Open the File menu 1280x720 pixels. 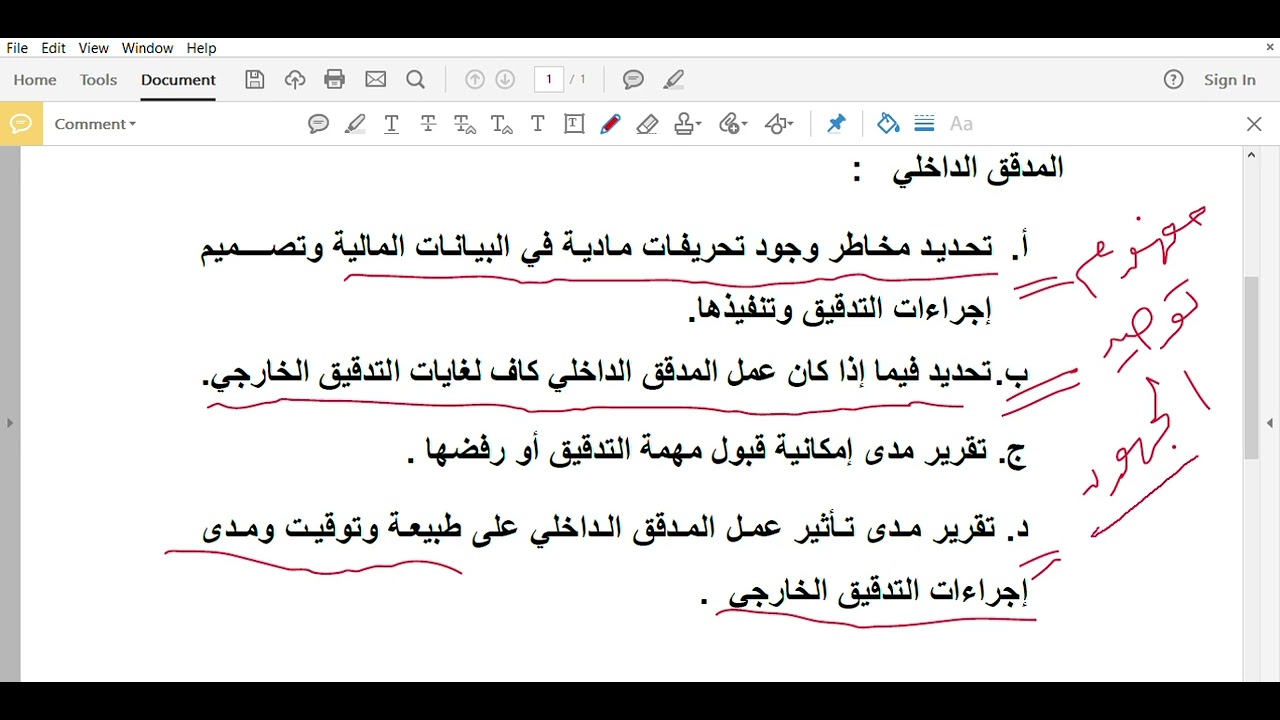(x=17, y=48)
